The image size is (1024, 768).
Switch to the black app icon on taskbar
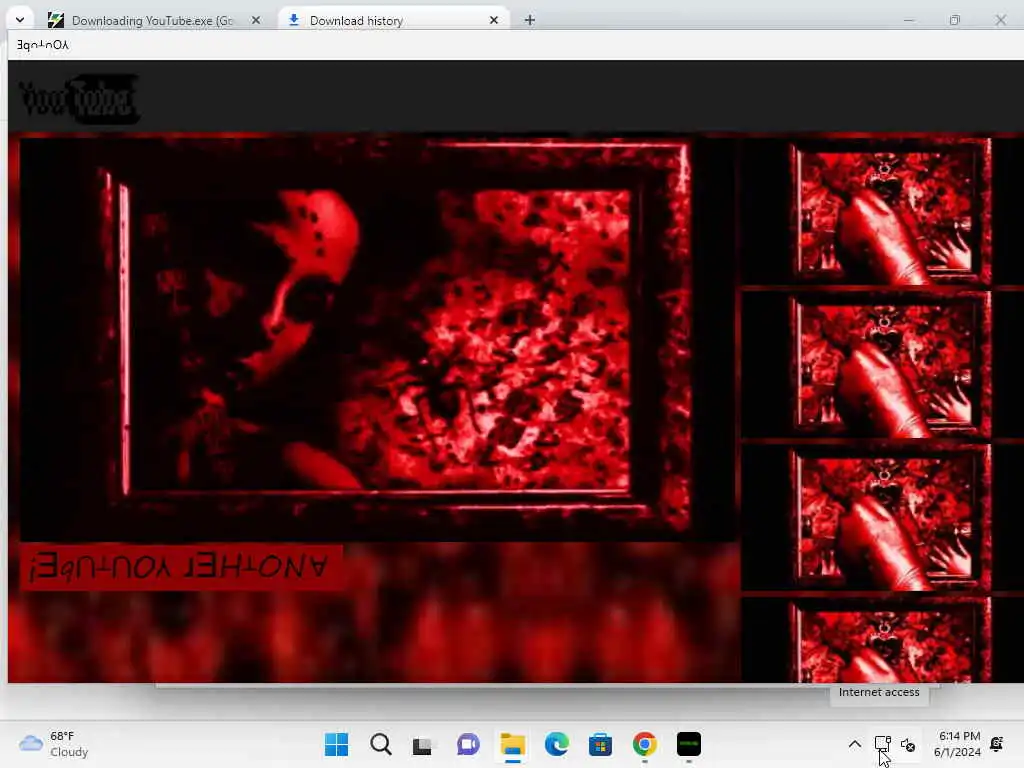(x=689, y=744)
